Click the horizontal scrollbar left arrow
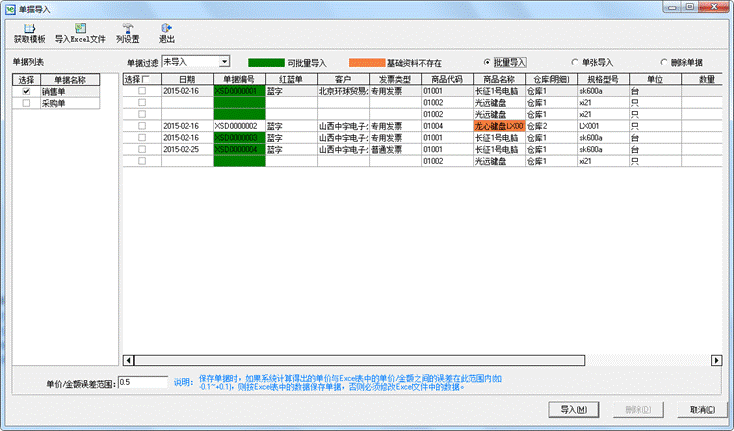The width and height of the screenshot is (734, 431). pyautogui.click(x=128, y=359)
